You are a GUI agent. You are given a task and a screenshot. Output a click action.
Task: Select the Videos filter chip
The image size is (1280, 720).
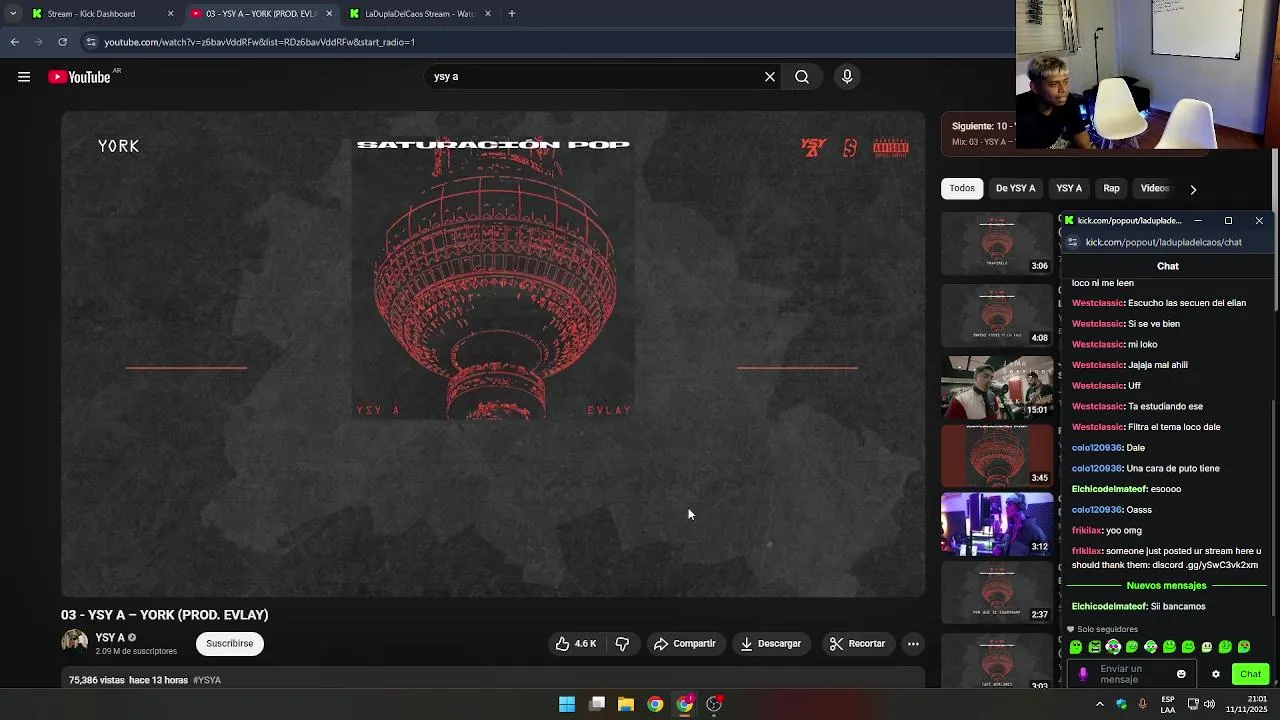pos(1155,188)
